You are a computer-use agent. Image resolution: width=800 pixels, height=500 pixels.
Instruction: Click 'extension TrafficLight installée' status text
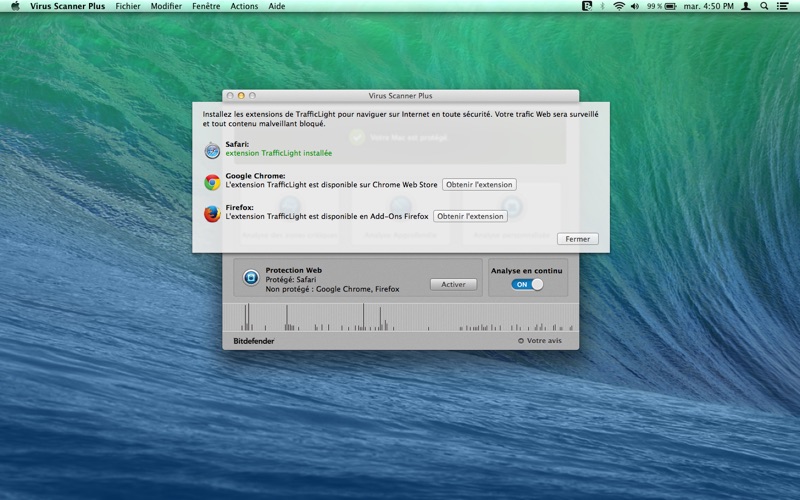[279, 153]
